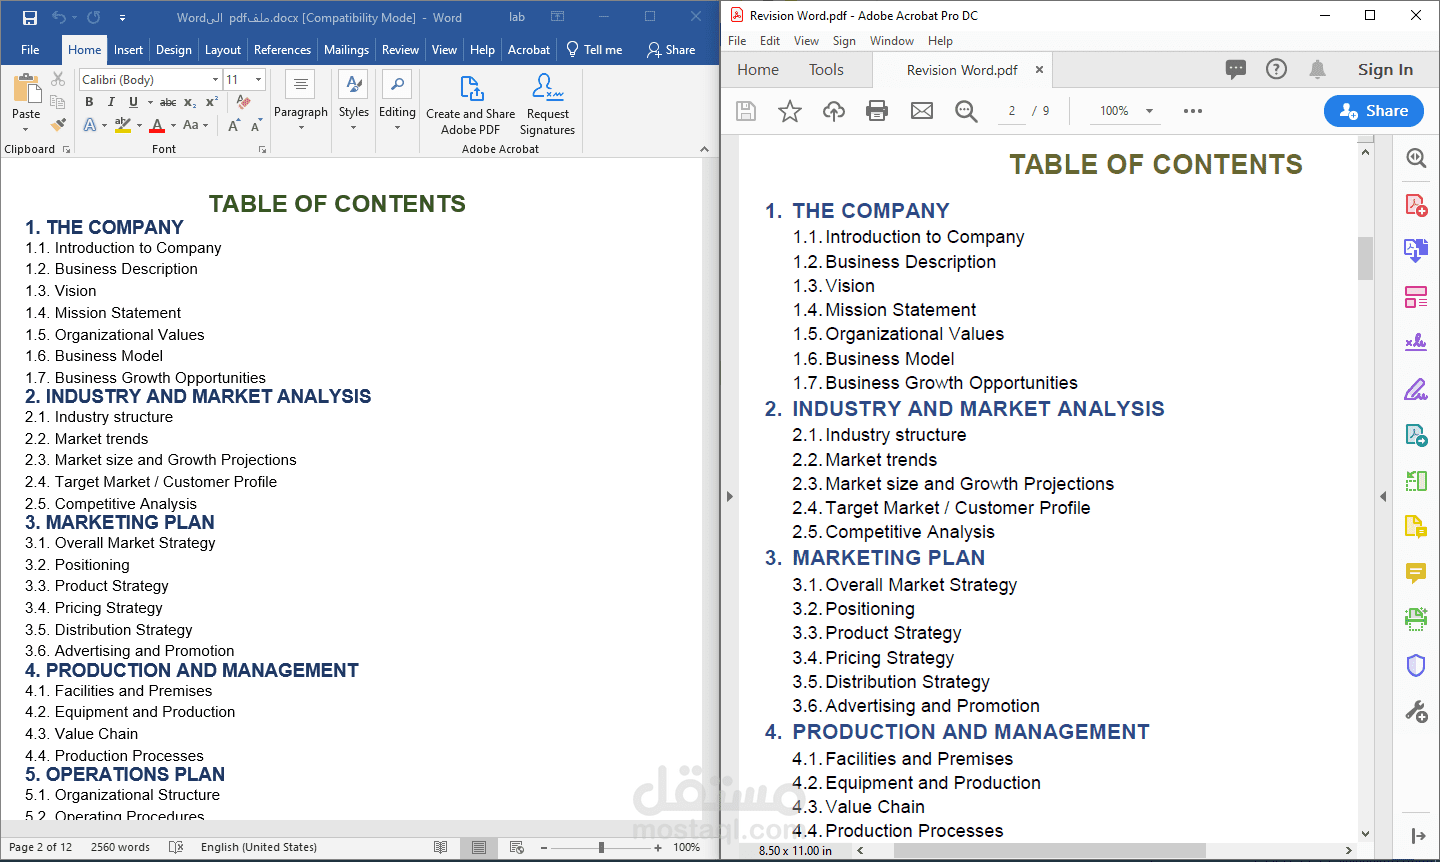
Task: Click the Paste clipboard icon in Word
Action: (x=26, y=90)
